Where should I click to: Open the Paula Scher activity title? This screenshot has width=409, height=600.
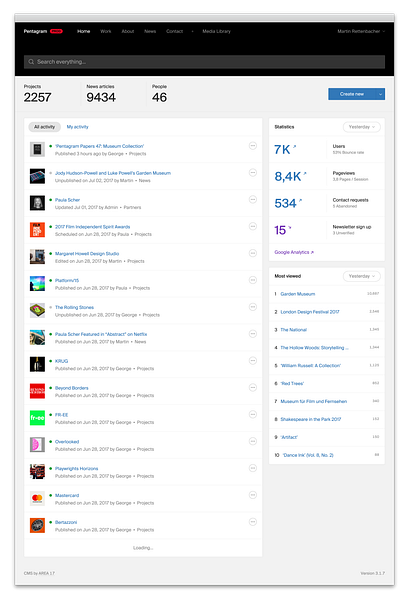67,200
